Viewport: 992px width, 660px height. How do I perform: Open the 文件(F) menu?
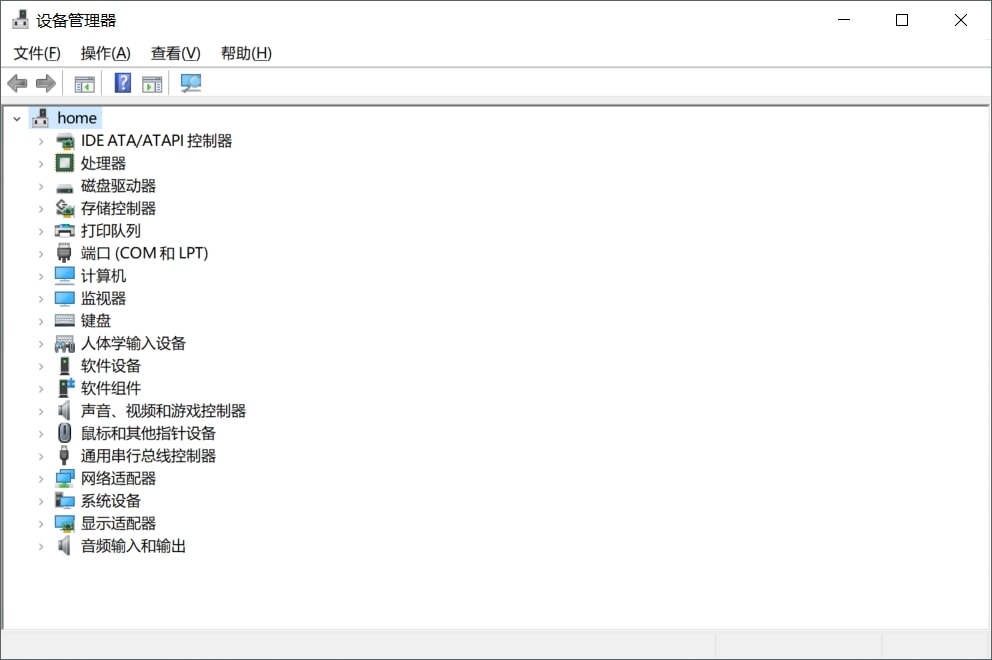click(37, 53)
